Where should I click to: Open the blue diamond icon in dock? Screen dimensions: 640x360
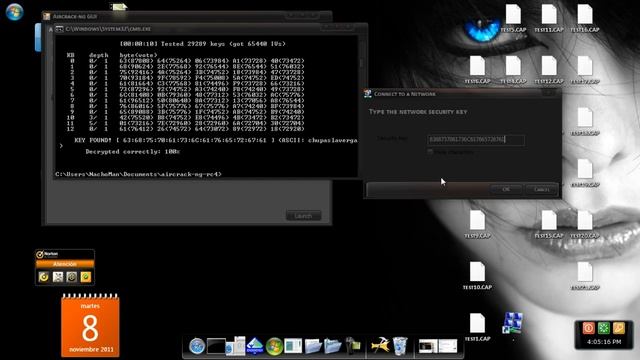point(255,346)
